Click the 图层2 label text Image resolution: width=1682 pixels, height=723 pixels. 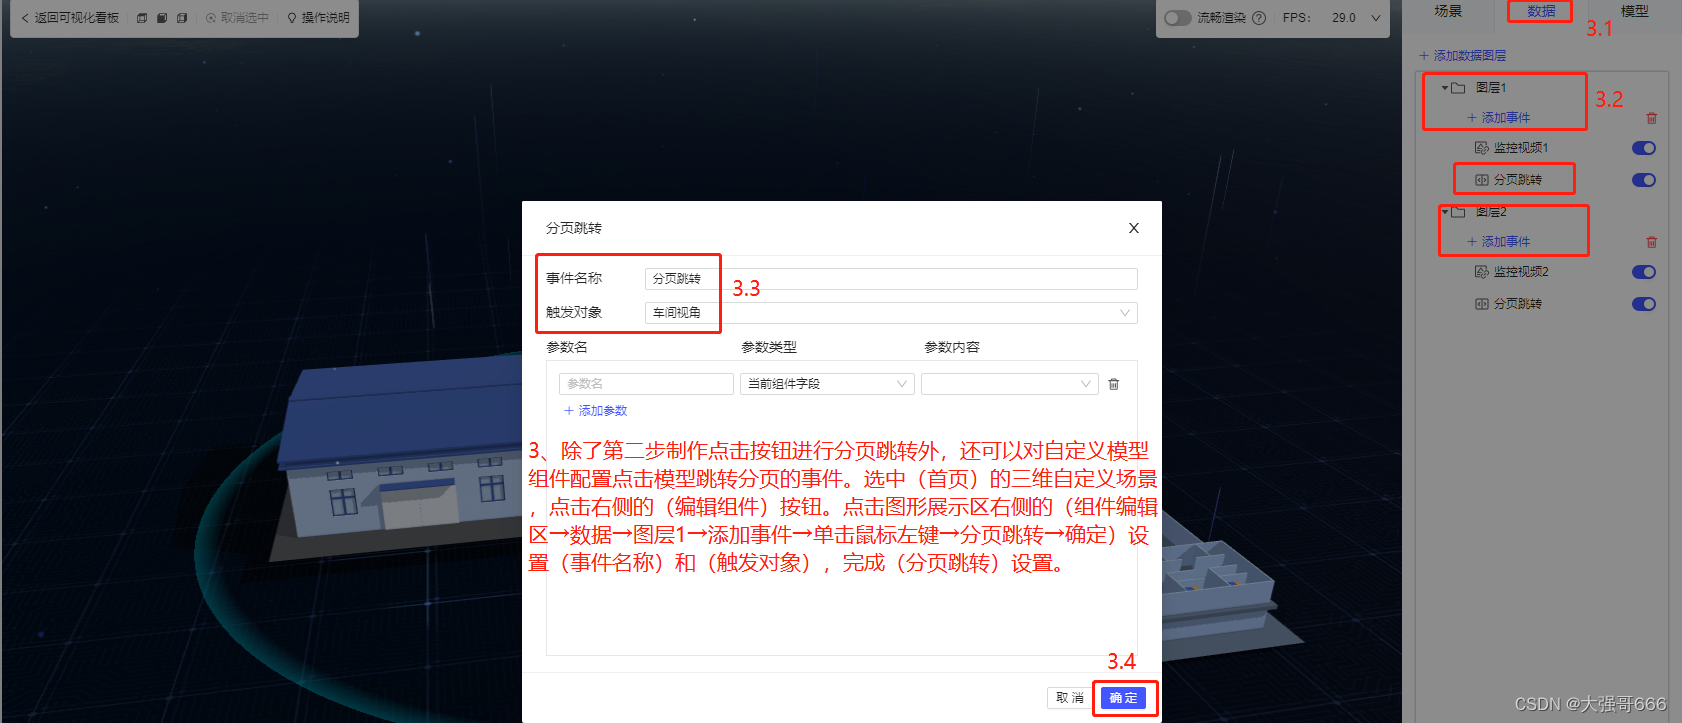point(1491,212)
